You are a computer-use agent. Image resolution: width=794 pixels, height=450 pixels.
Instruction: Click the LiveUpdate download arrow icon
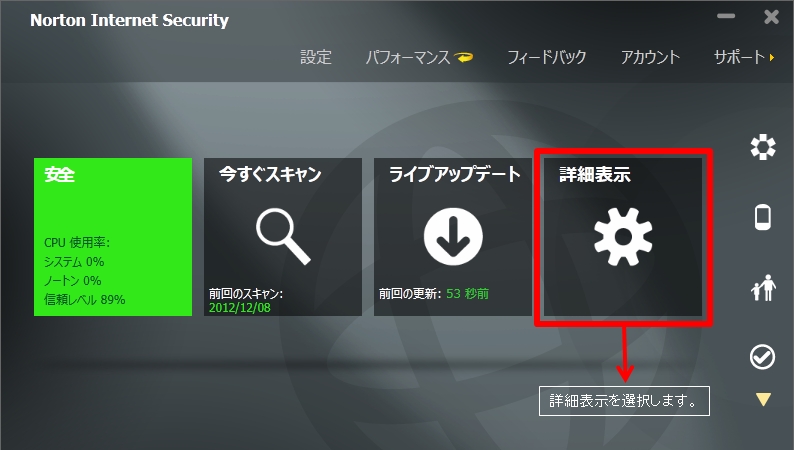click(453, 237)
